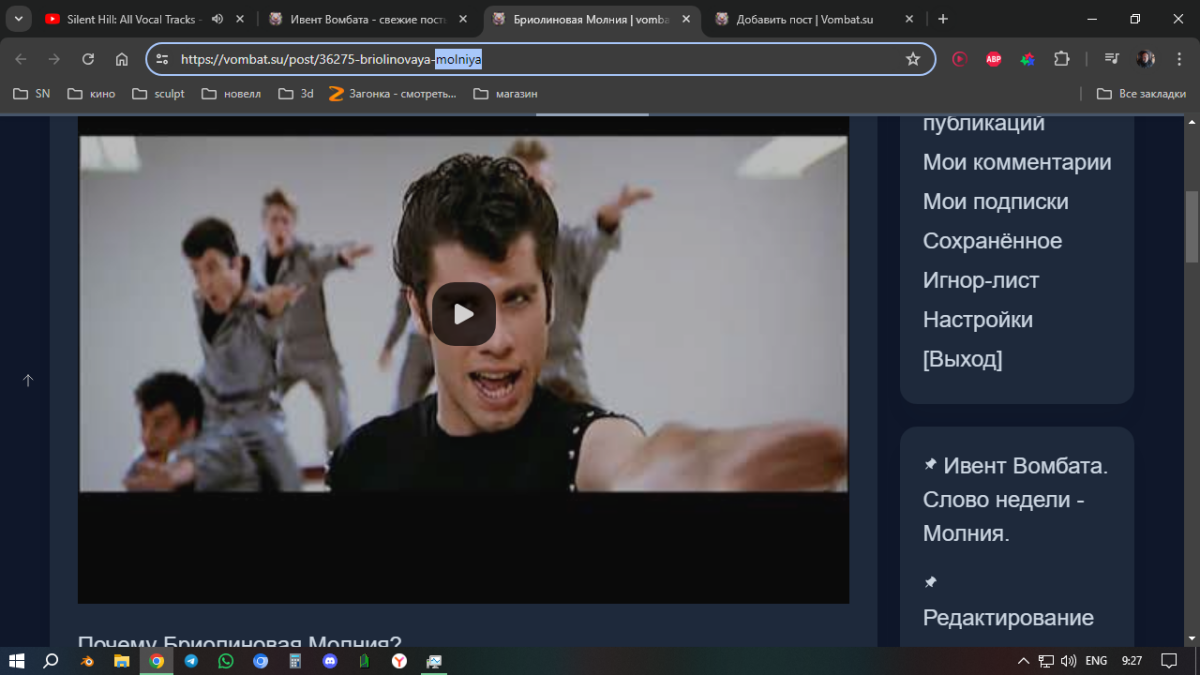Play the Greased Lightning video
The height and width of the screenshot is (675, 1200).
pos(463,314)
